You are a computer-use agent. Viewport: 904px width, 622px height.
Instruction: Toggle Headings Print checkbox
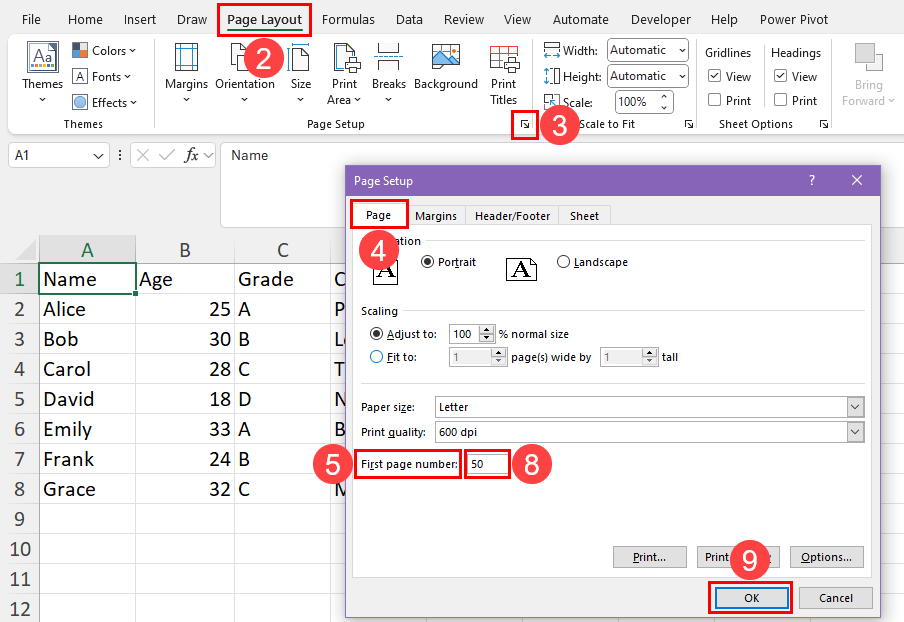[780, 100]
